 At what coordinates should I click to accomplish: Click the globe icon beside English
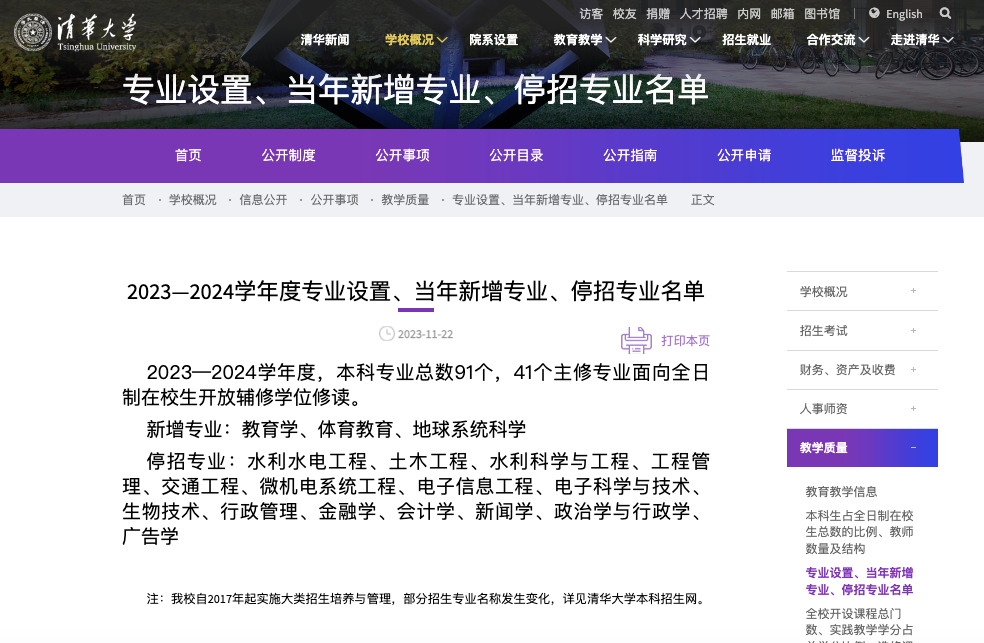pos(874,13)
